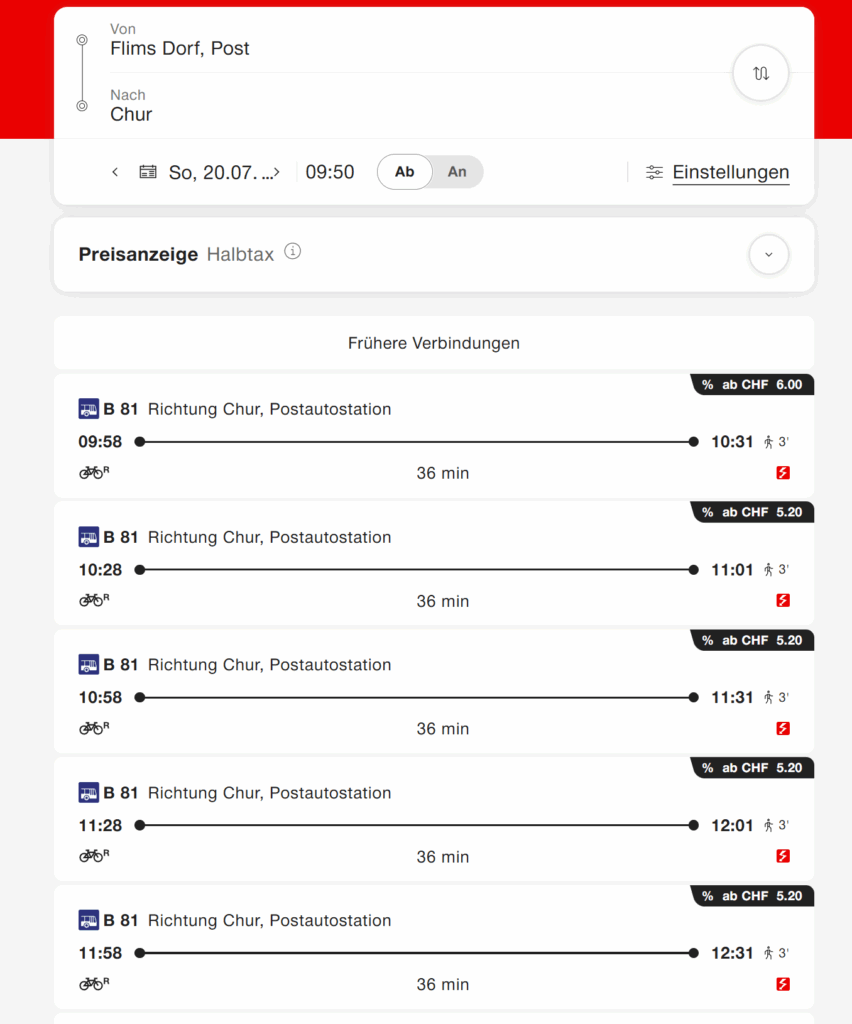The width and height of the screenshot is (852, 1024).
Task: Click walking icon next to 12:01 arrival
Action: coord(768,825)
